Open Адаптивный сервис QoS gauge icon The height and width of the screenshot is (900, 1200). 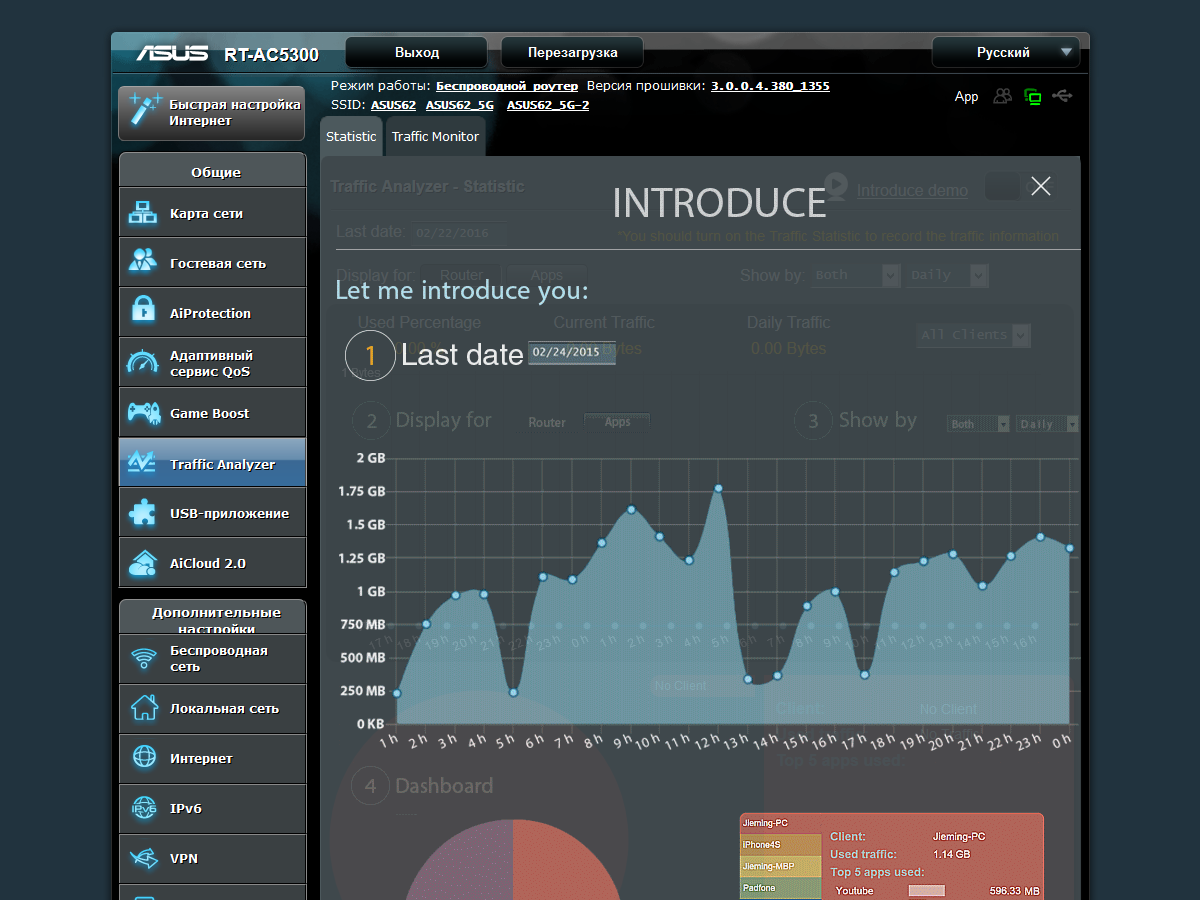click(143, 363)
